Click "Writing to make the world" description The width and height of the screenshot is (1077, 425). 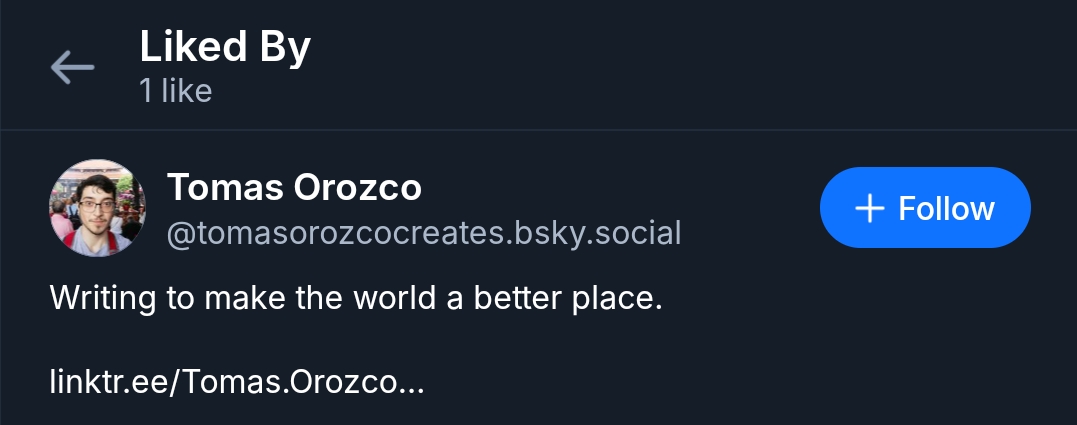[x=356, y=298]
